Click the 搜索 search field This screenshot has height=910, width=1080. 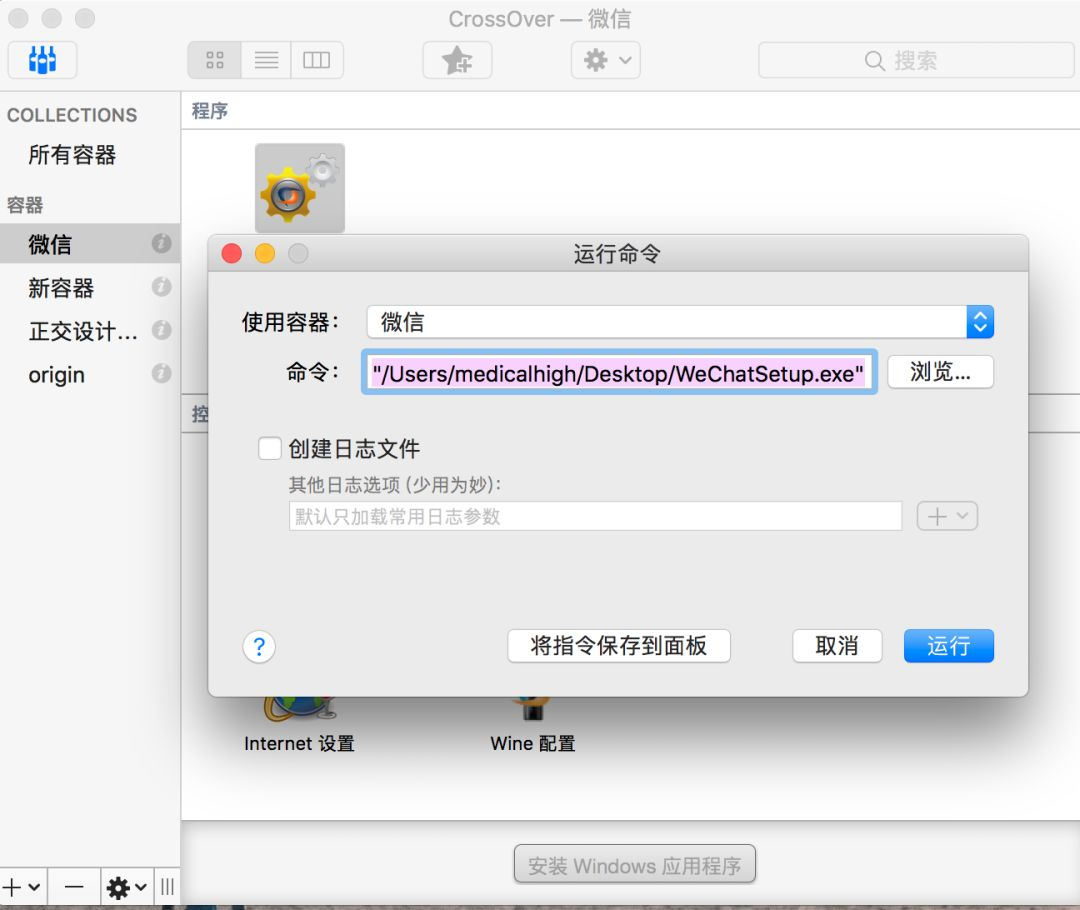click(916, 61)
